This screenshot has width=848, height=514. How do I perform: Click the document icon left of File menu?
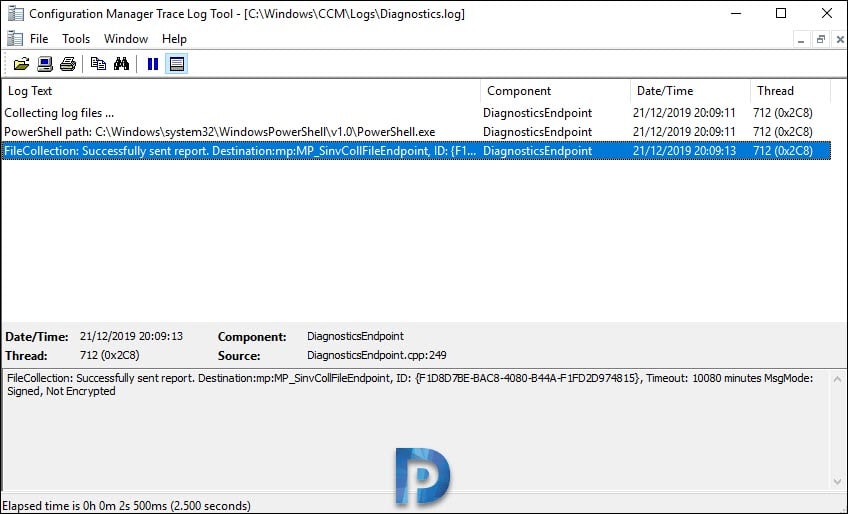click(x=15, y=38)
